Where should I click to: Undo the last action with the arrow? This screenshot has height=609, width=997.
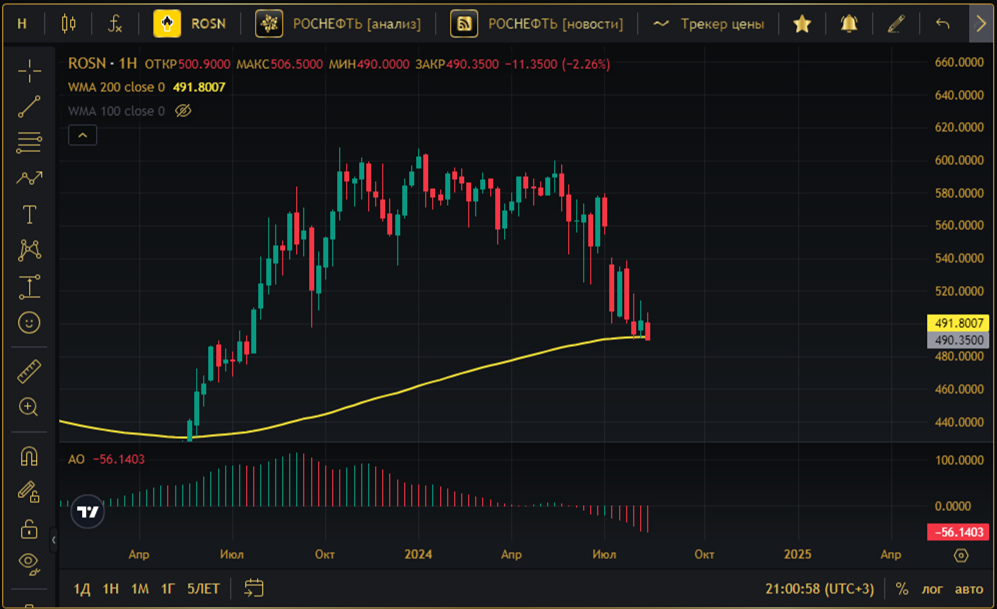(x=943, y=24)
